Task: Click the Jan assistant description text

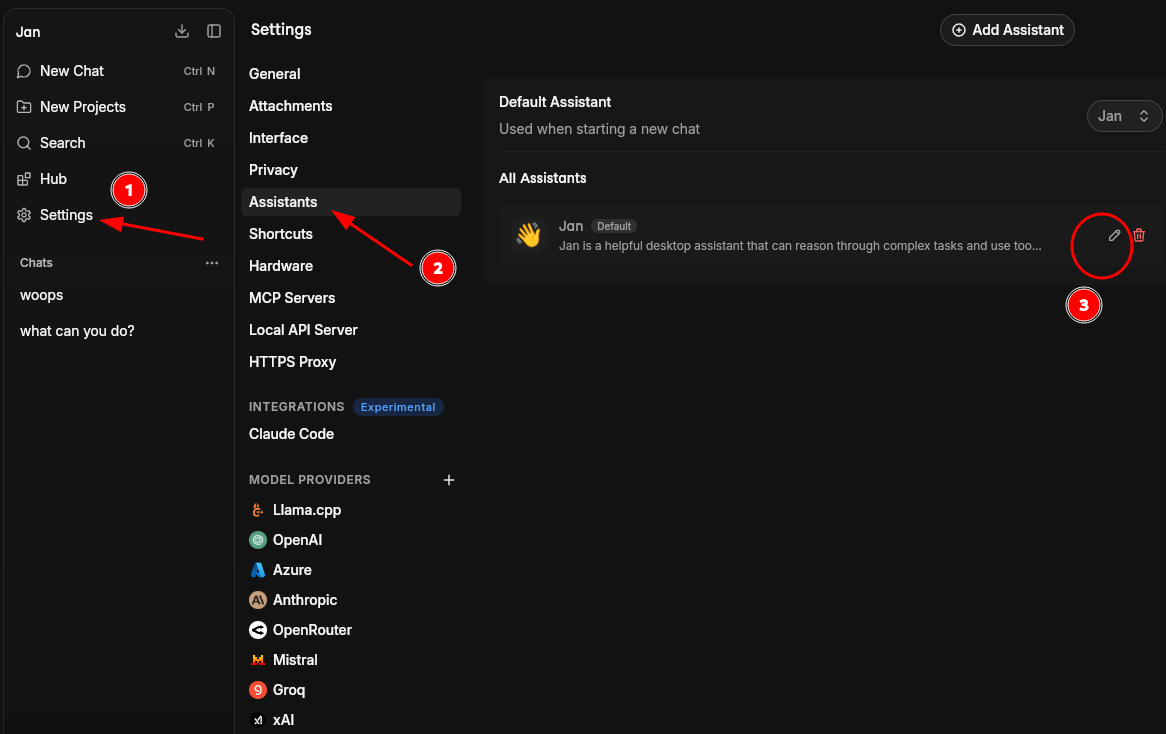Action: [799, 246]
